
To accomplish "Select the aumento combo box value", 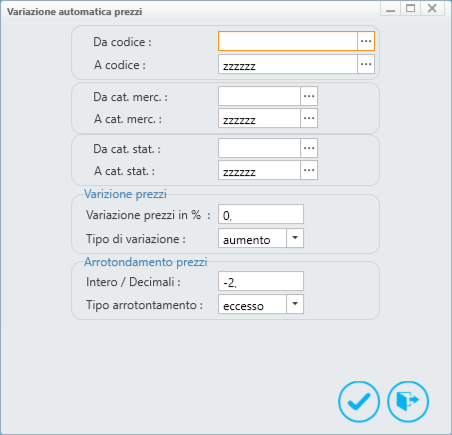I will [x=252, y=238].
